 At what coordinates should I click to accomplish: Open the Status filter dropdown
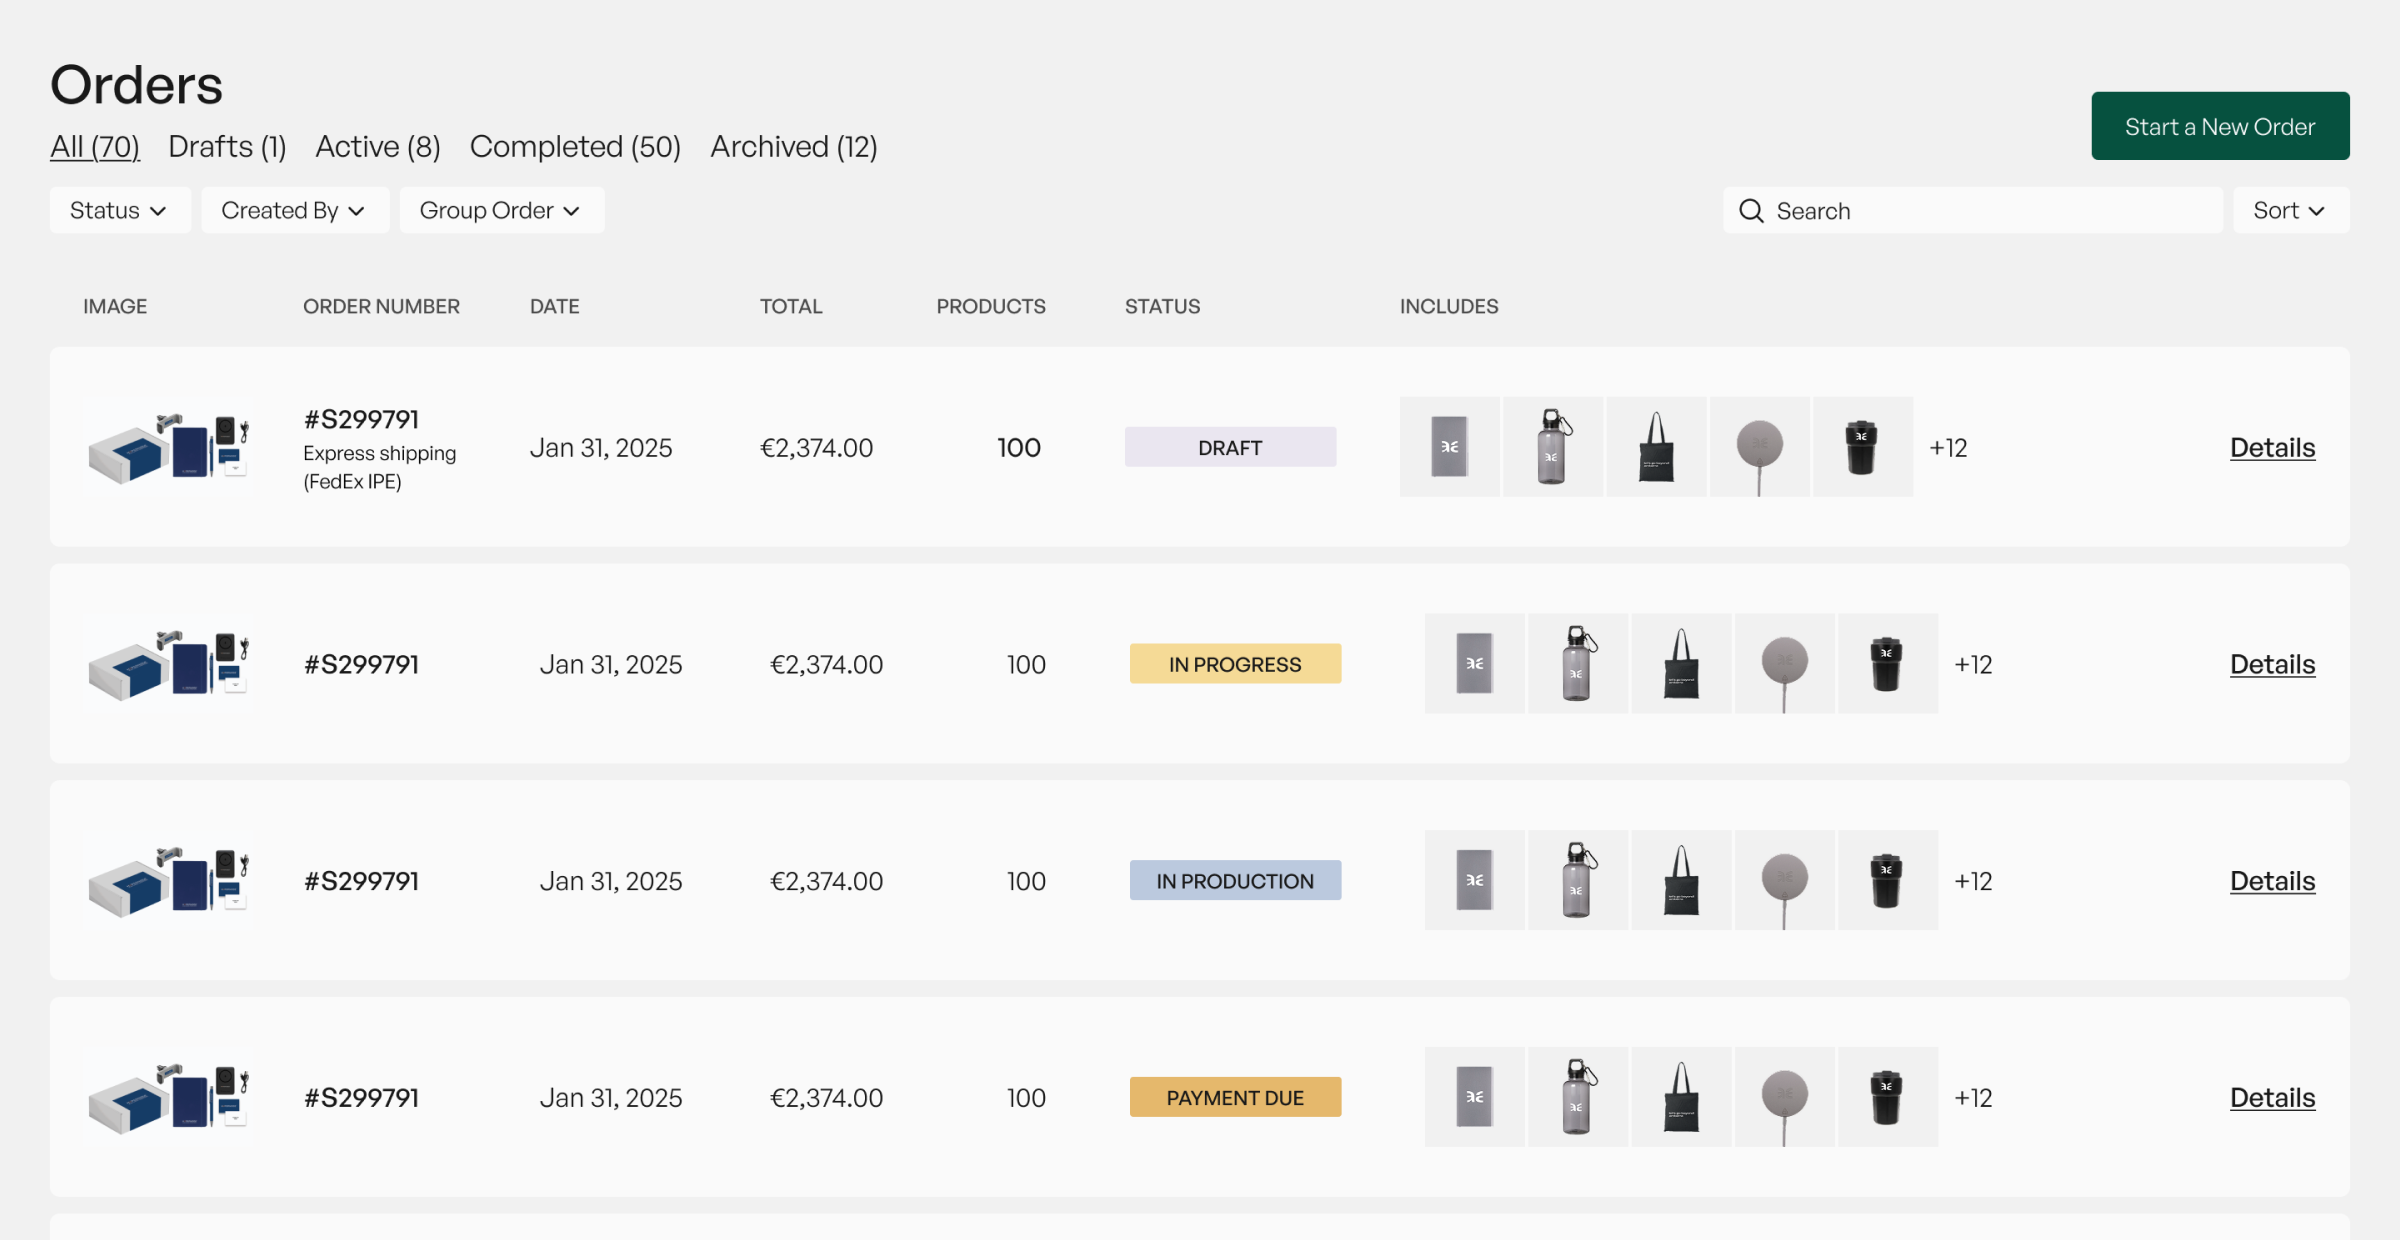pos(120,210)
